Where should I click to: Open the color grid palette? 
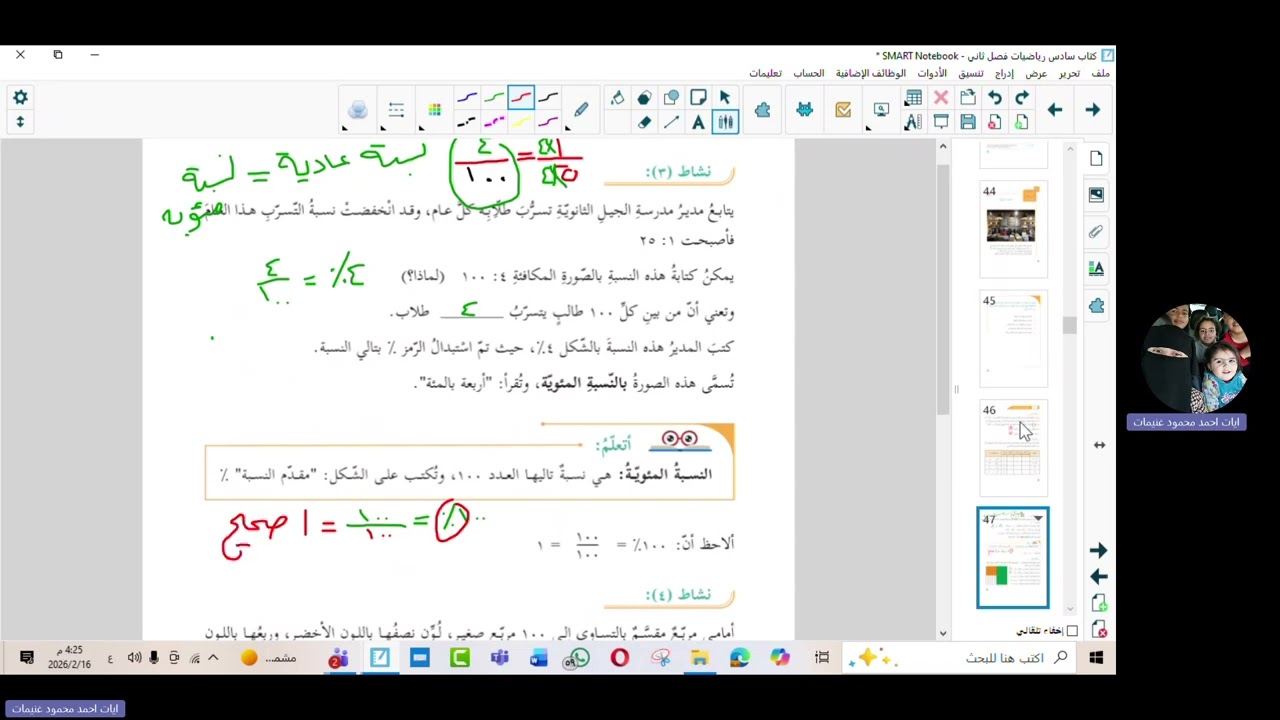(x=434, y=110)
